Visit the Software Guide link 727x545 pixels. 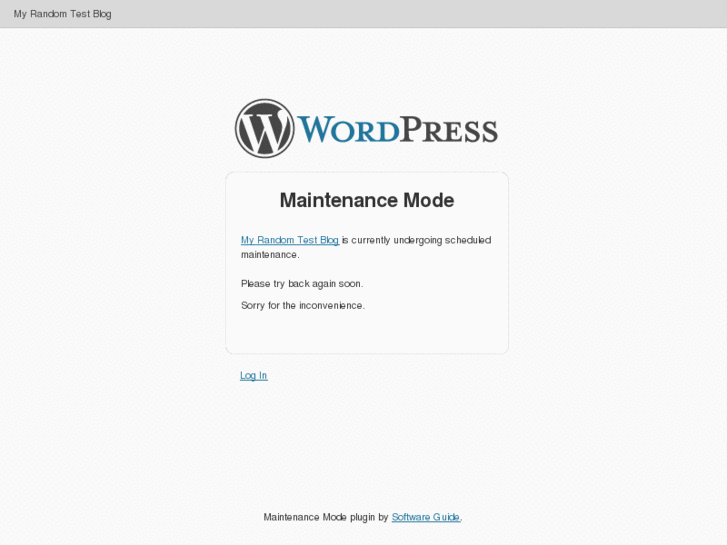click(426, 517)
